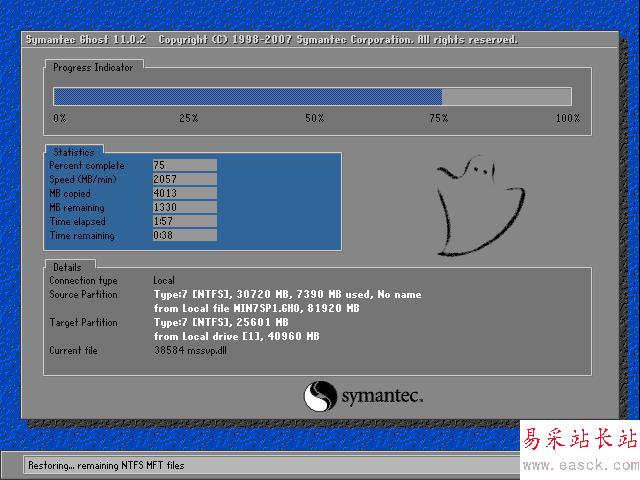
Task: Click the Progress Indicator panel title
Action: (x=93, y=67)
